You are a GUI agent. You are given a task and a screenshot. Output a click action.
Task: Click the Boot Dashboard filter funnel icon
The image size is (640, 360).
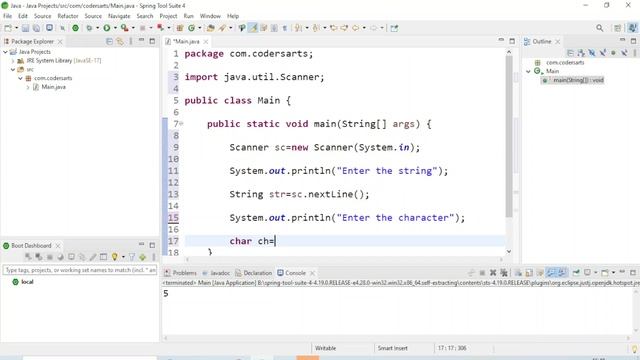[x=132, y=257]
